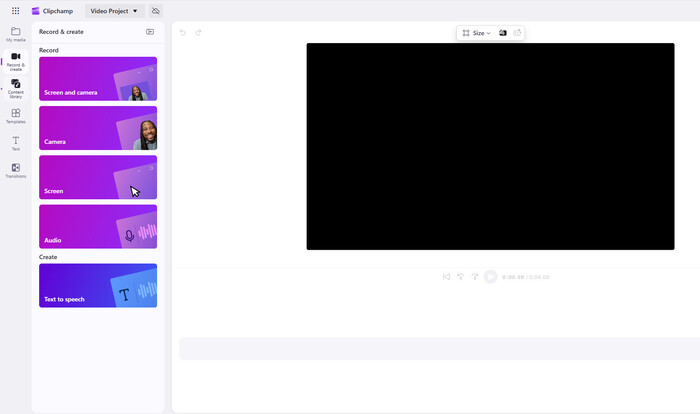The height and width of the screenshot is (414, 700).
Task: Open the Microsoft app launcher grid
Action: point(16,11)
